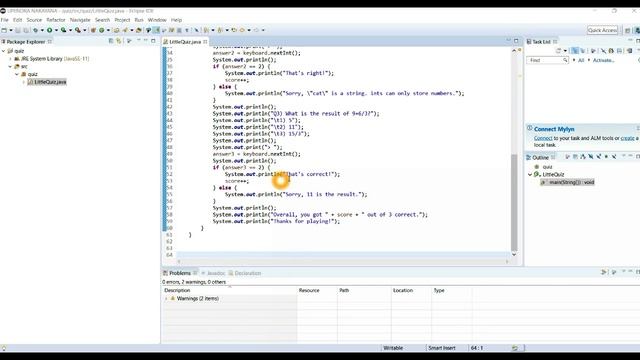The height and width of the screenshot is (360, 640).
Task: Click the New file toolbar icon
Action: (4, 30)
